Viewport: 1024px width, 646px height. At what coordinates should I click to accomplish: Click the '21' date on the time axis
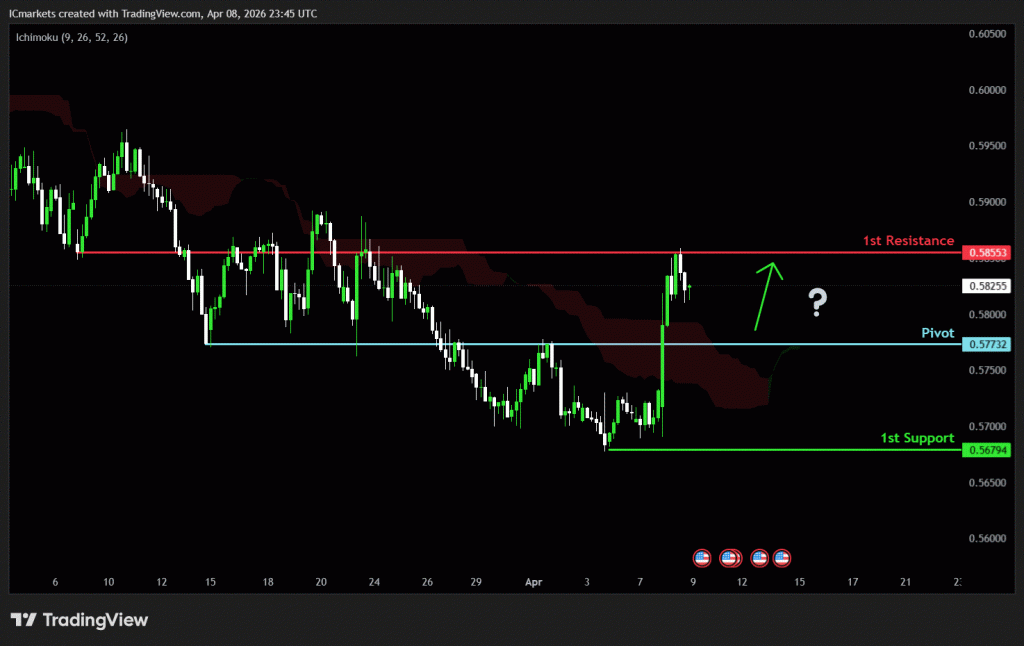(x=906, y=581)
